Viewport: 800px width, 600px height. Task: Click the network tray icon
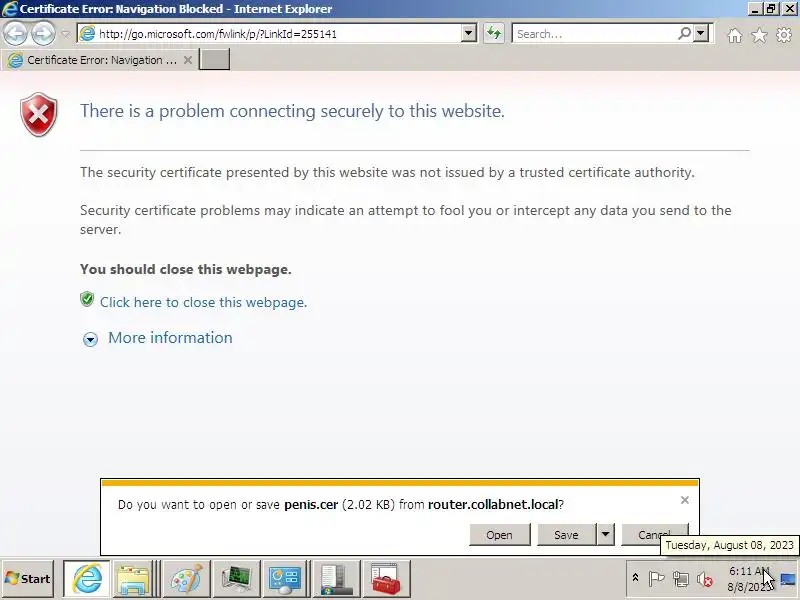tap(681, 579)
